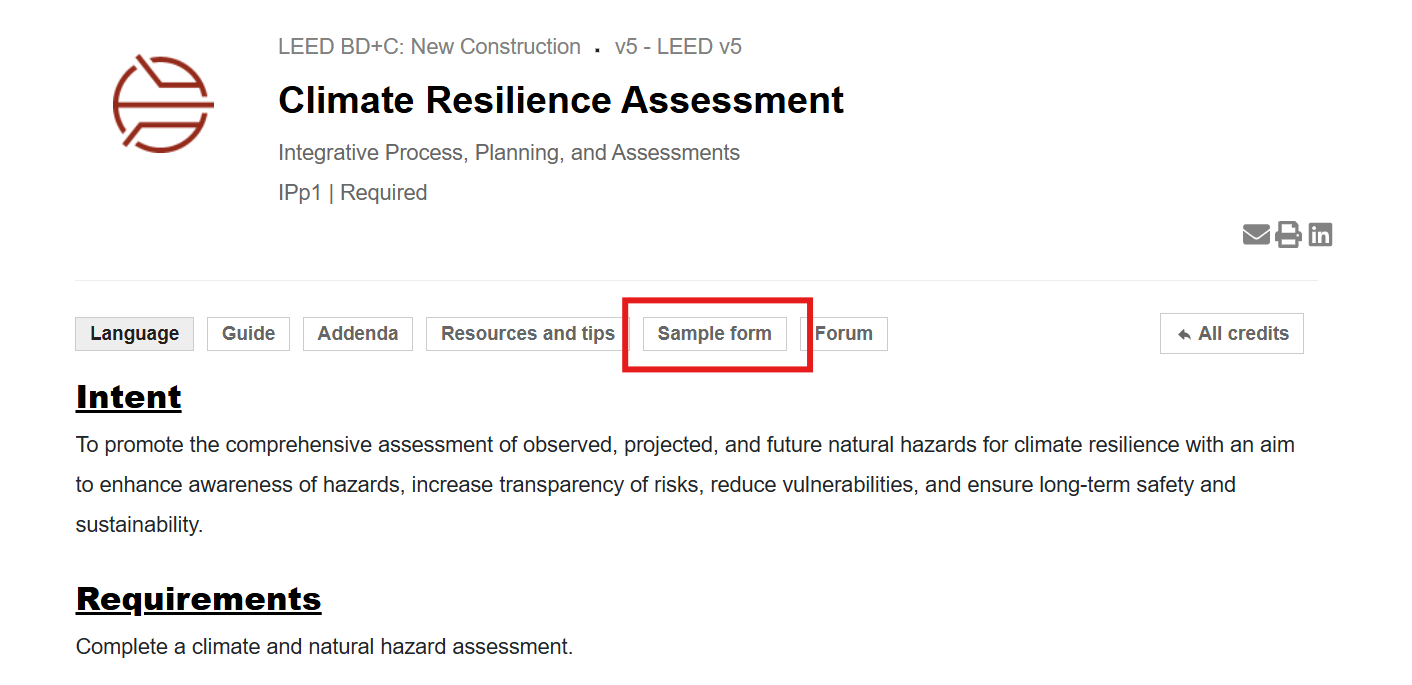Open the Sample form tab

pos(714,334)
